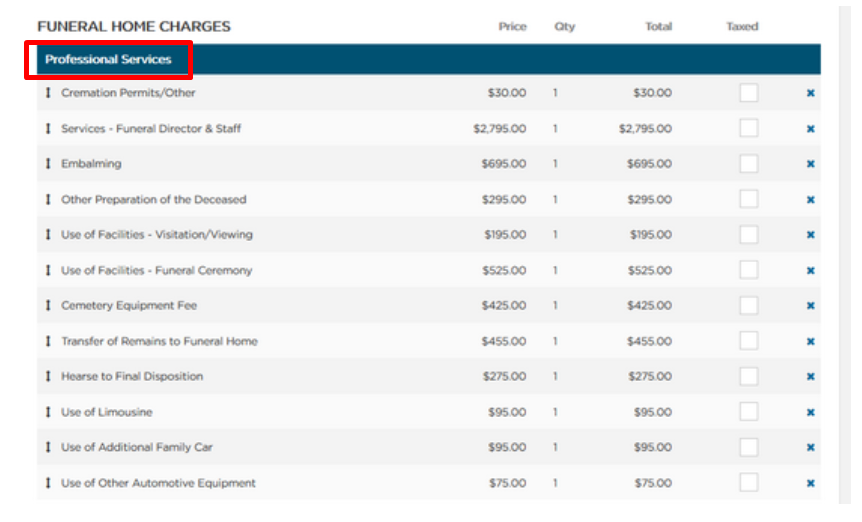The width and height of the screenshot is (862, 522).
Task: Click the drag handle beside Embalming
Action: click(48, 164)
